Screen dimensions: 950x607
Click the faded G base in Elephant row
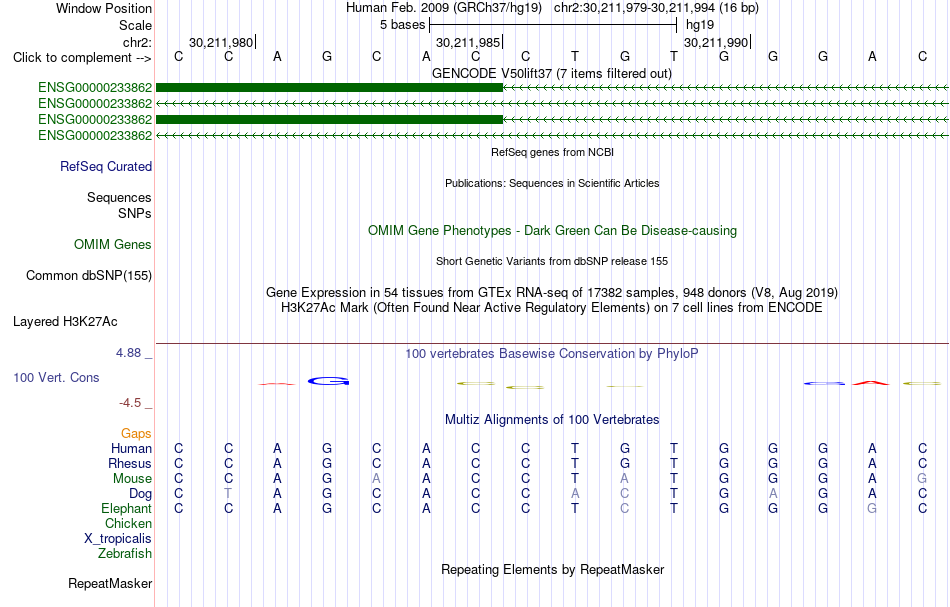pos(872,509)
